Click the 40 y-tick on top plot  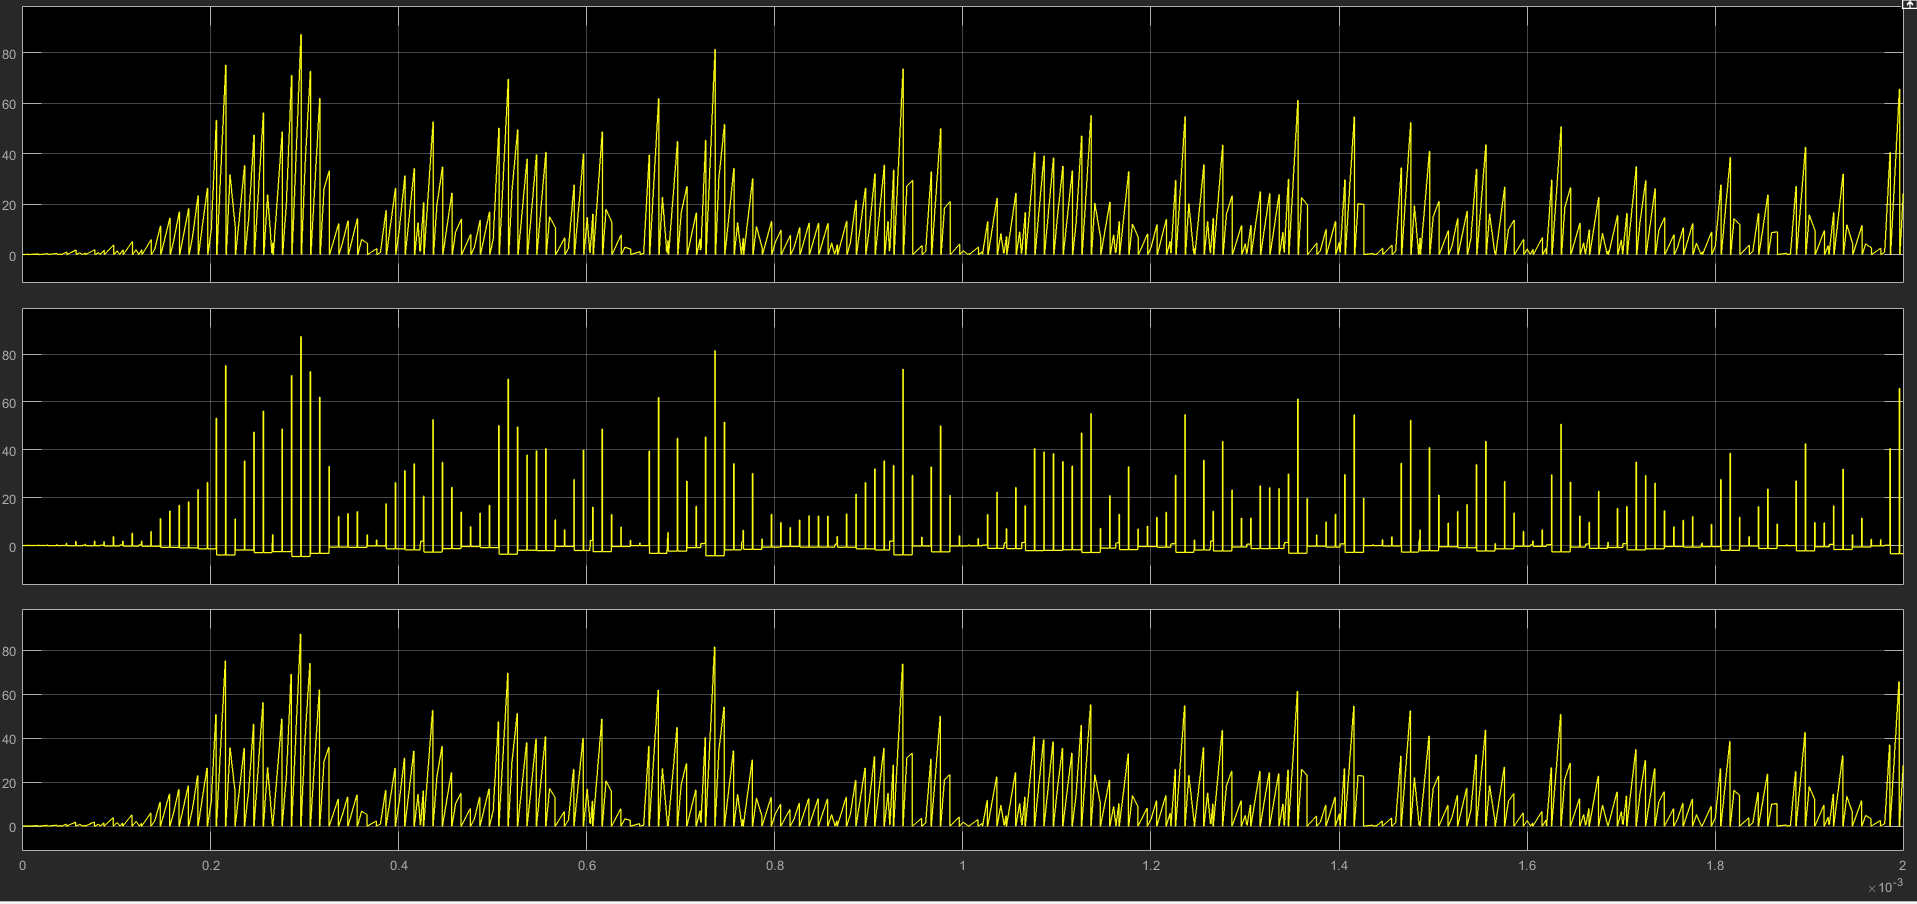click(10, 155)
